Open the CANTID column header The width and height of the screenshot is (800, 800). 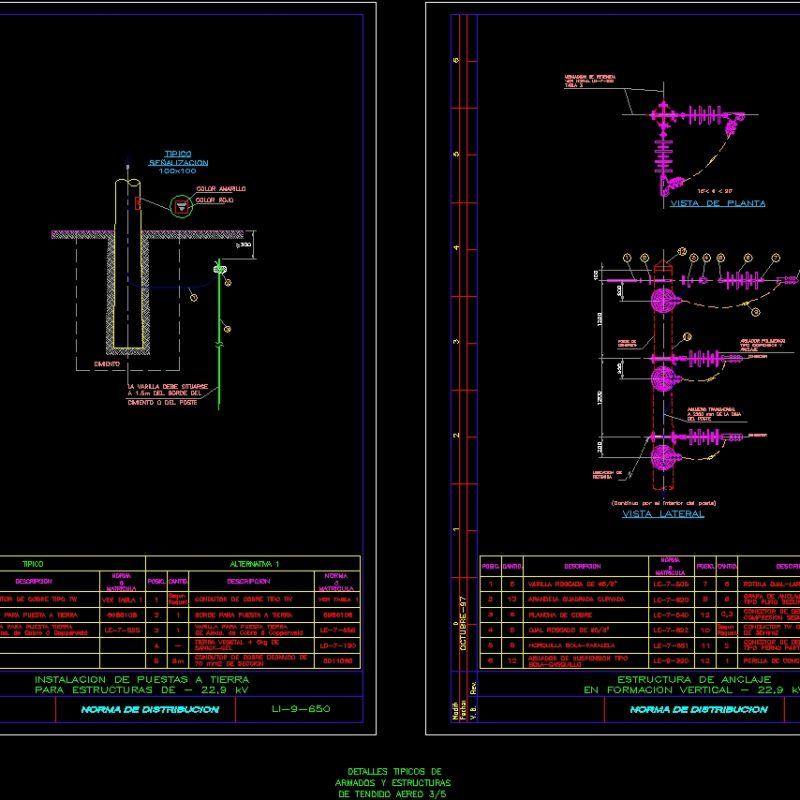[513, 565]
